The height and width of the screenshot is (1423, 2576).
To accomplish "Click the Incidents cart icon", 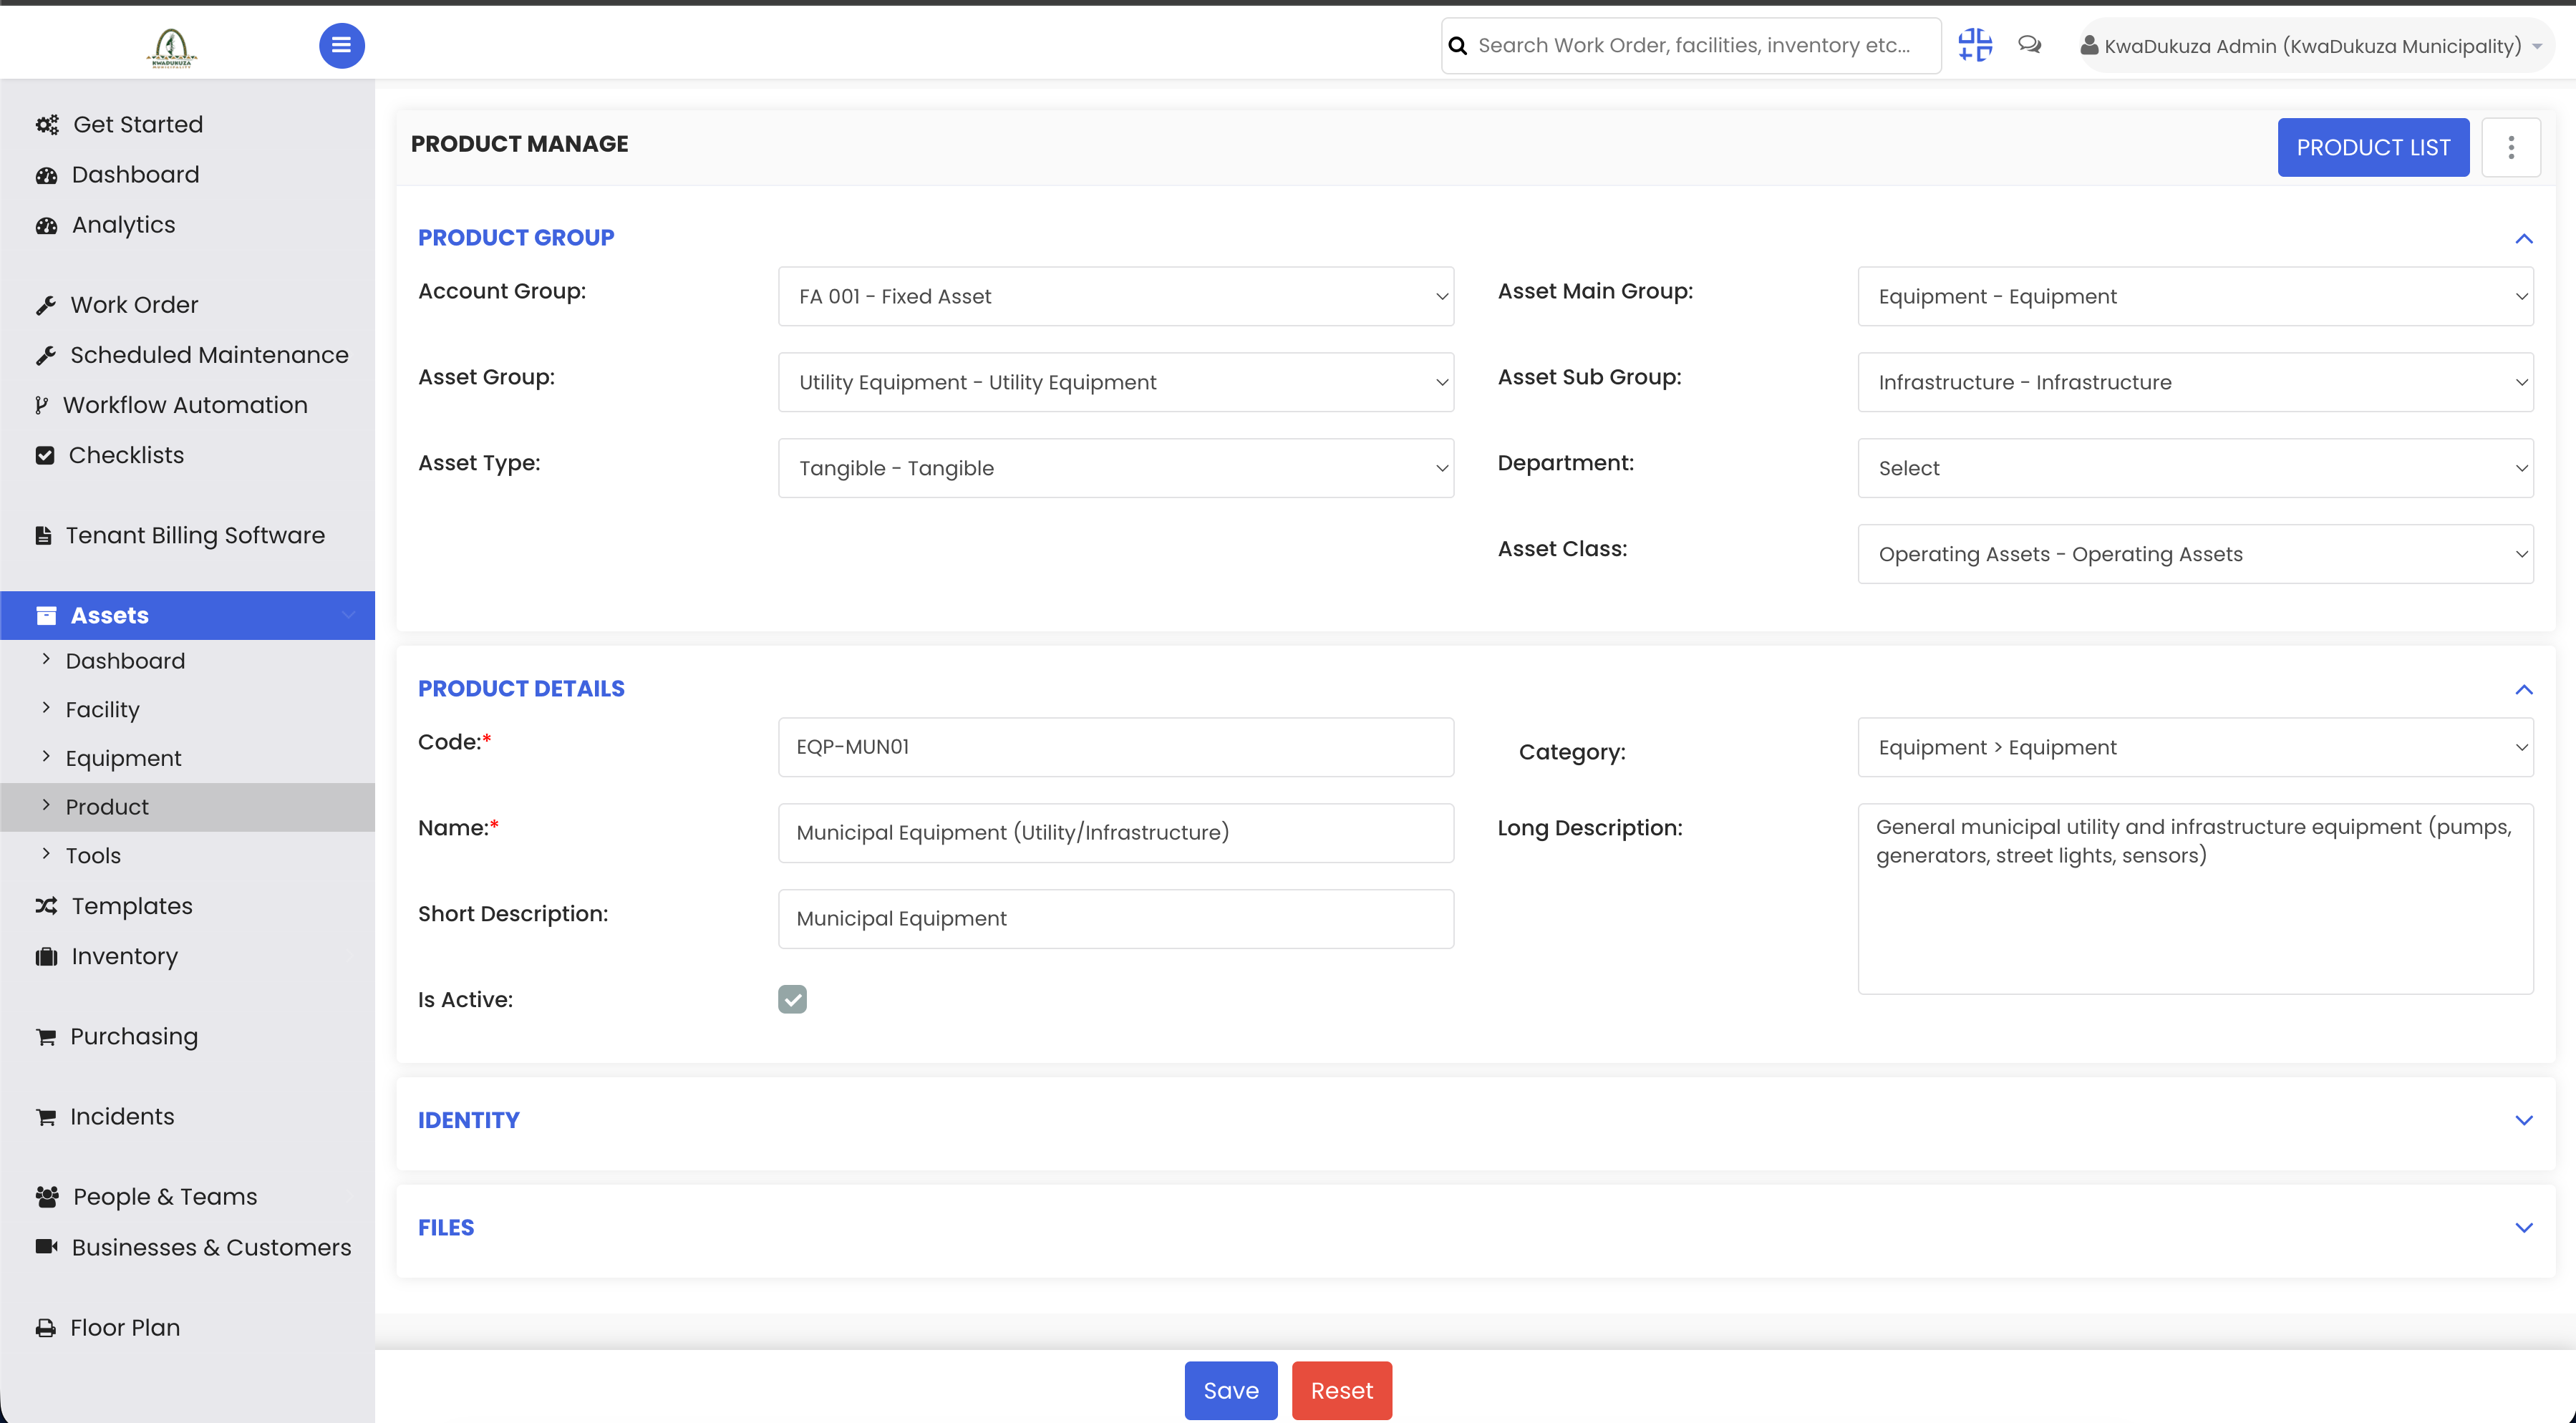I will click(46, 1116).
